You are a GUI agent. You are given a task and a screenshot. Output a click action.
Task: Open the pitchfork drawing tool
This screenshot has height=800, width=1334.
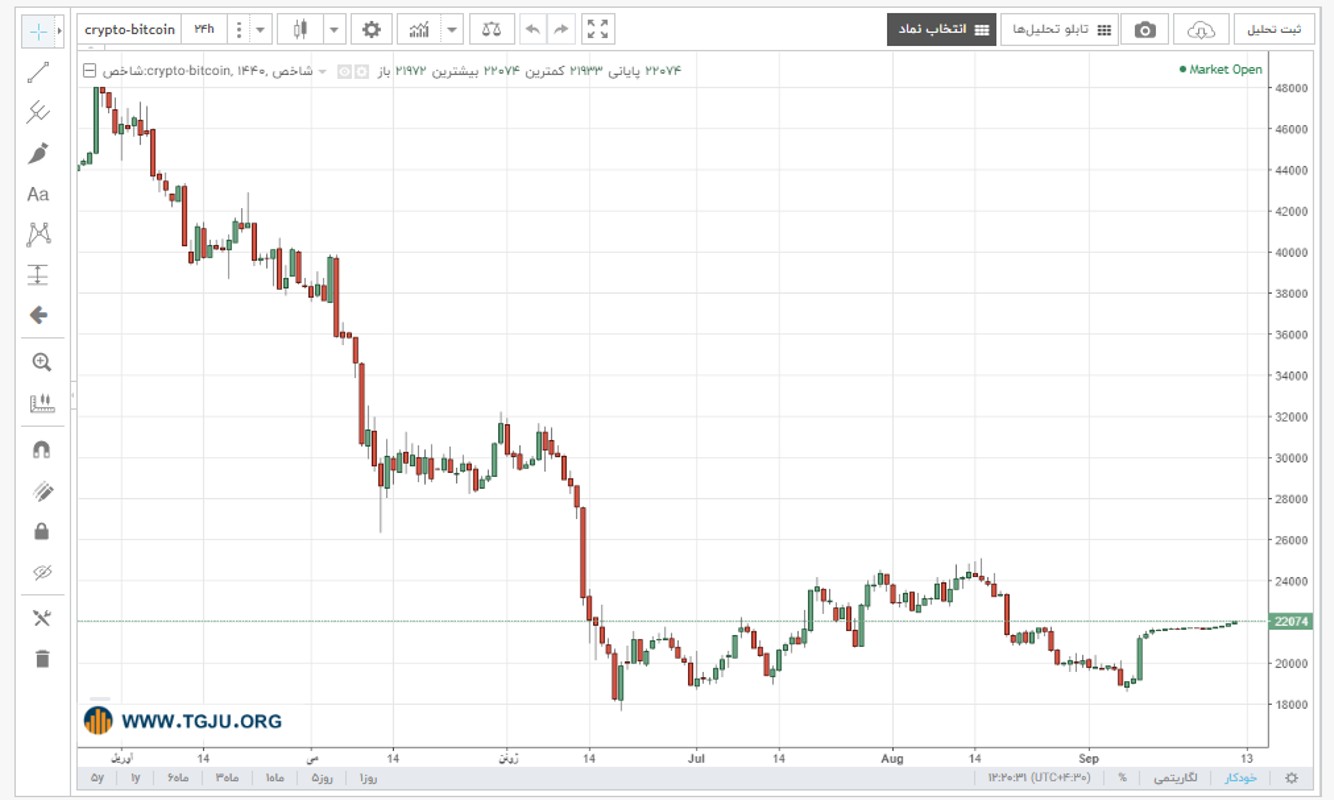[x=38, y=112]
